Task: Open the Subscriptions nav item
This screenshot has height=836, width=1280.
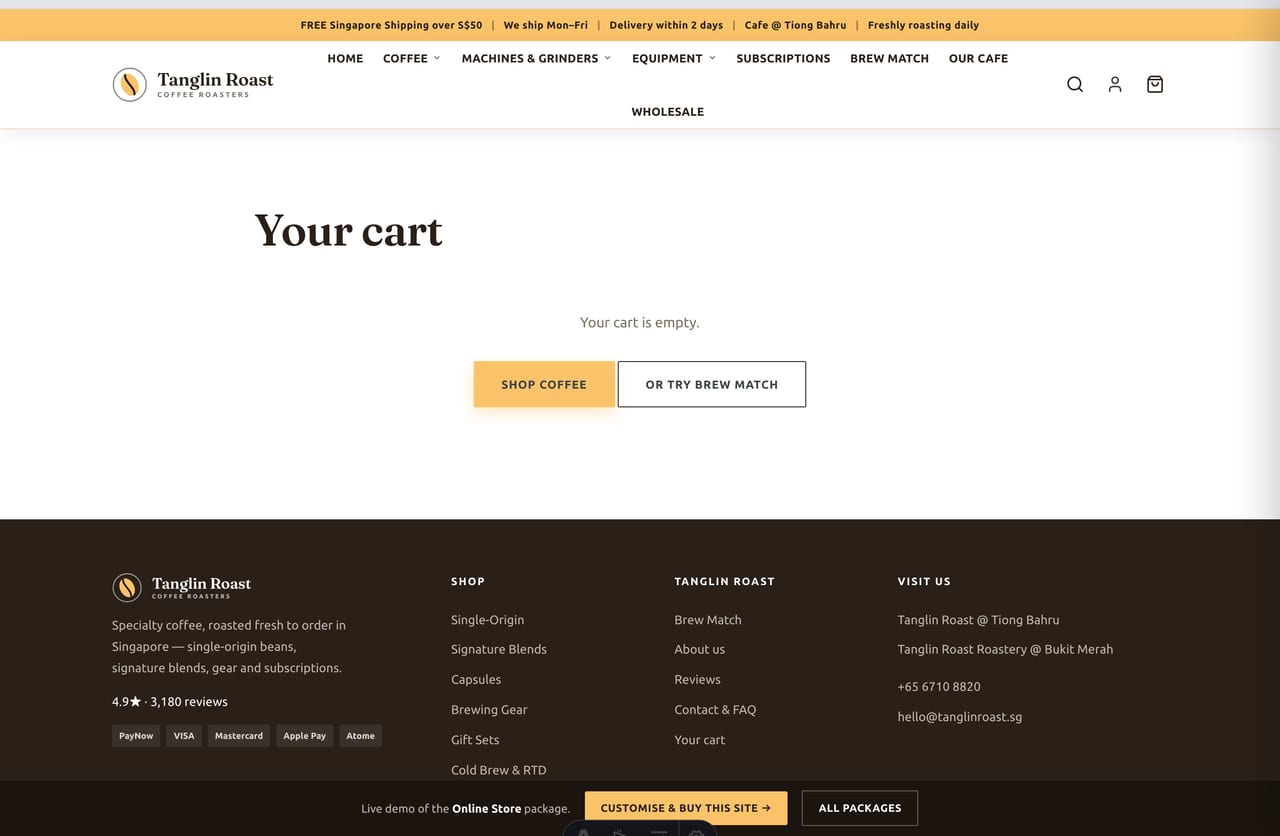Action: (x=783, y=58)
